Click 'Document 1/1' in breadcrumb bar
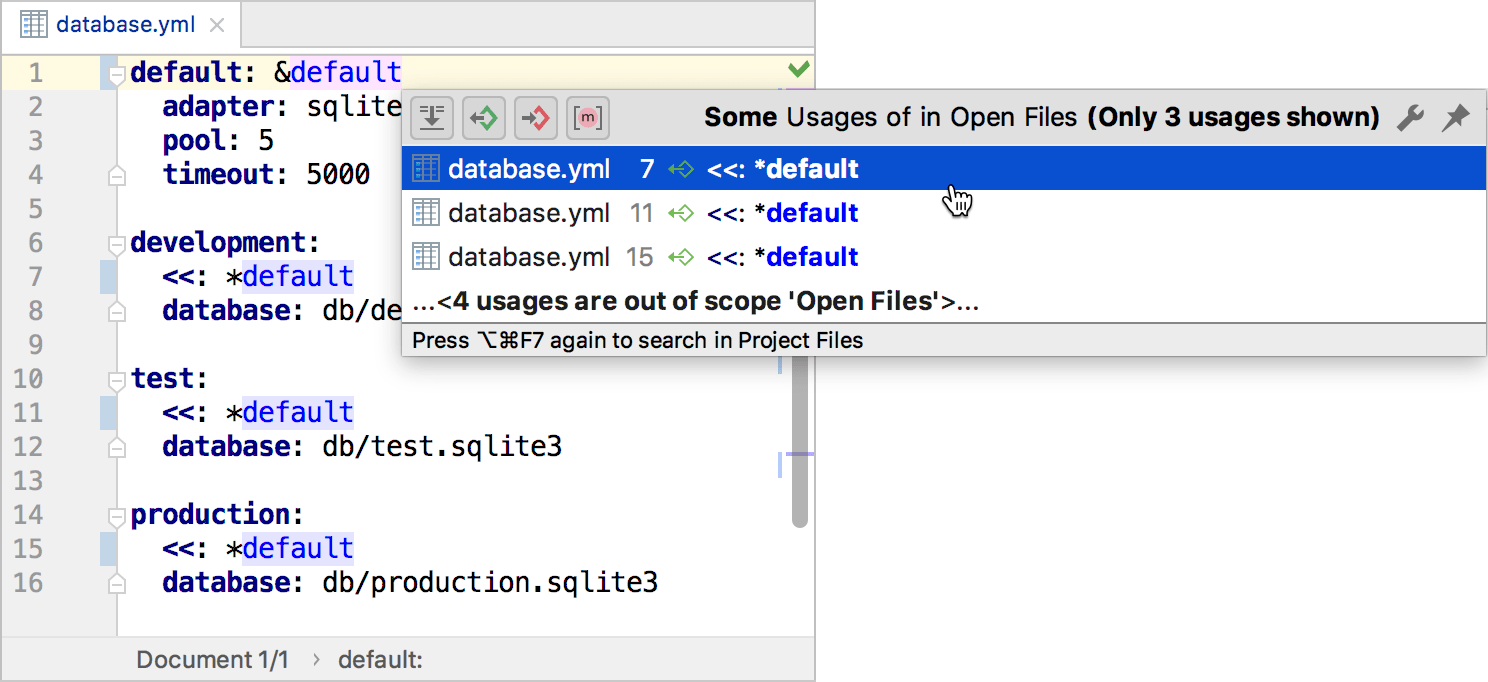 point(212,660)
